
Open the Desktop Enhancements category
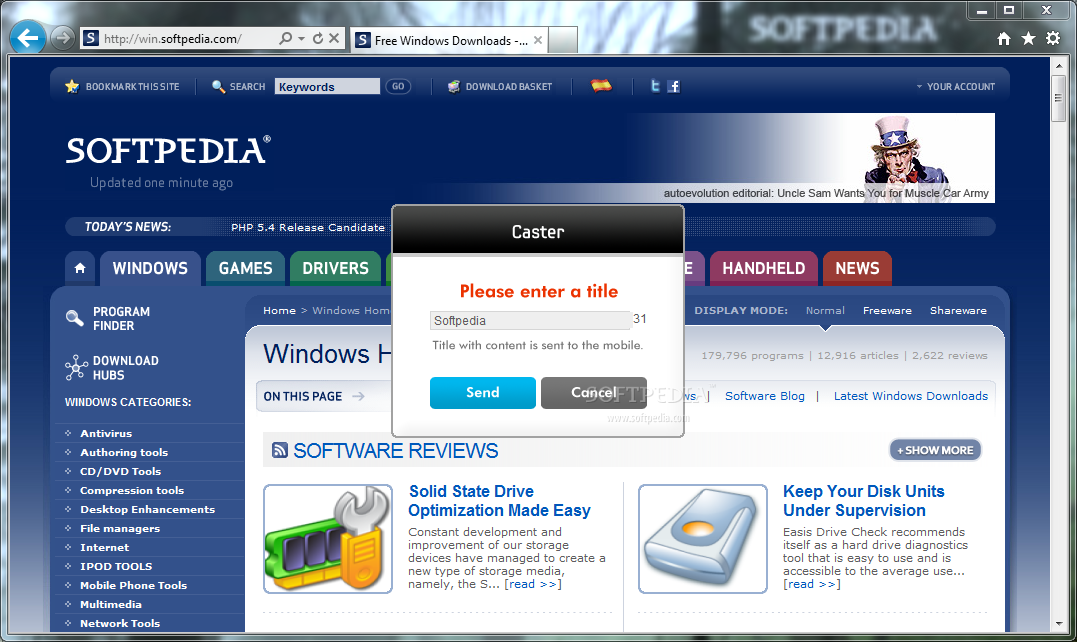[x=147, y=509]
